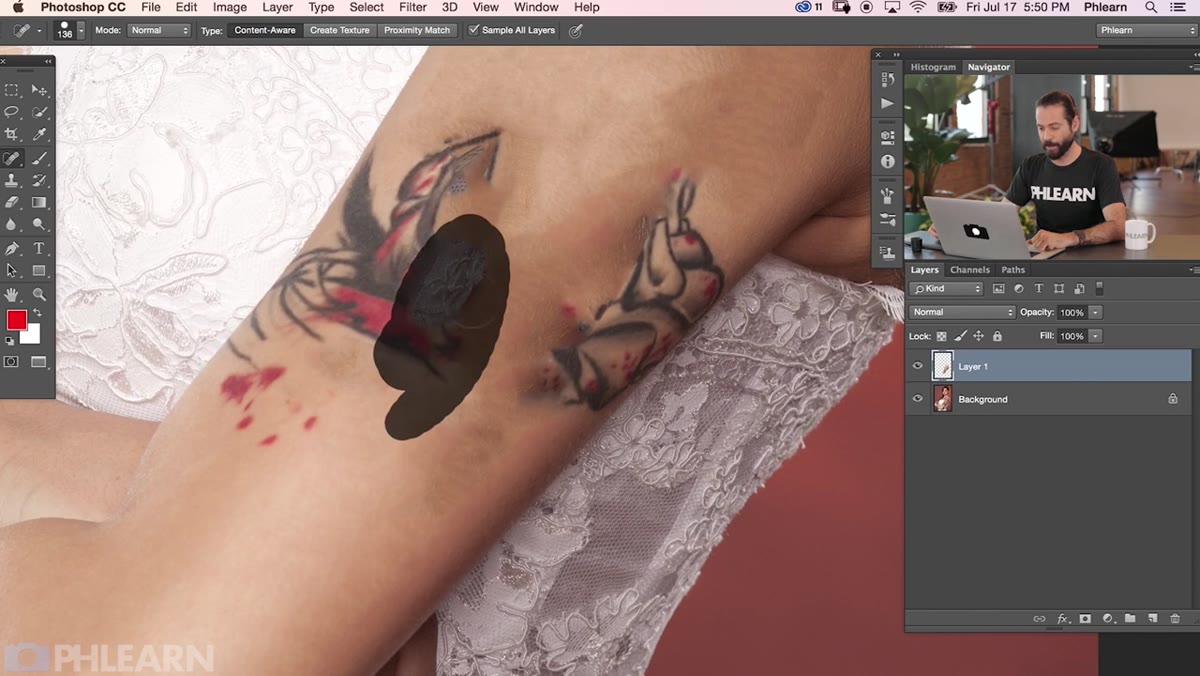
Task: Select the Rectangle shape tool
Action: point(39,270)
